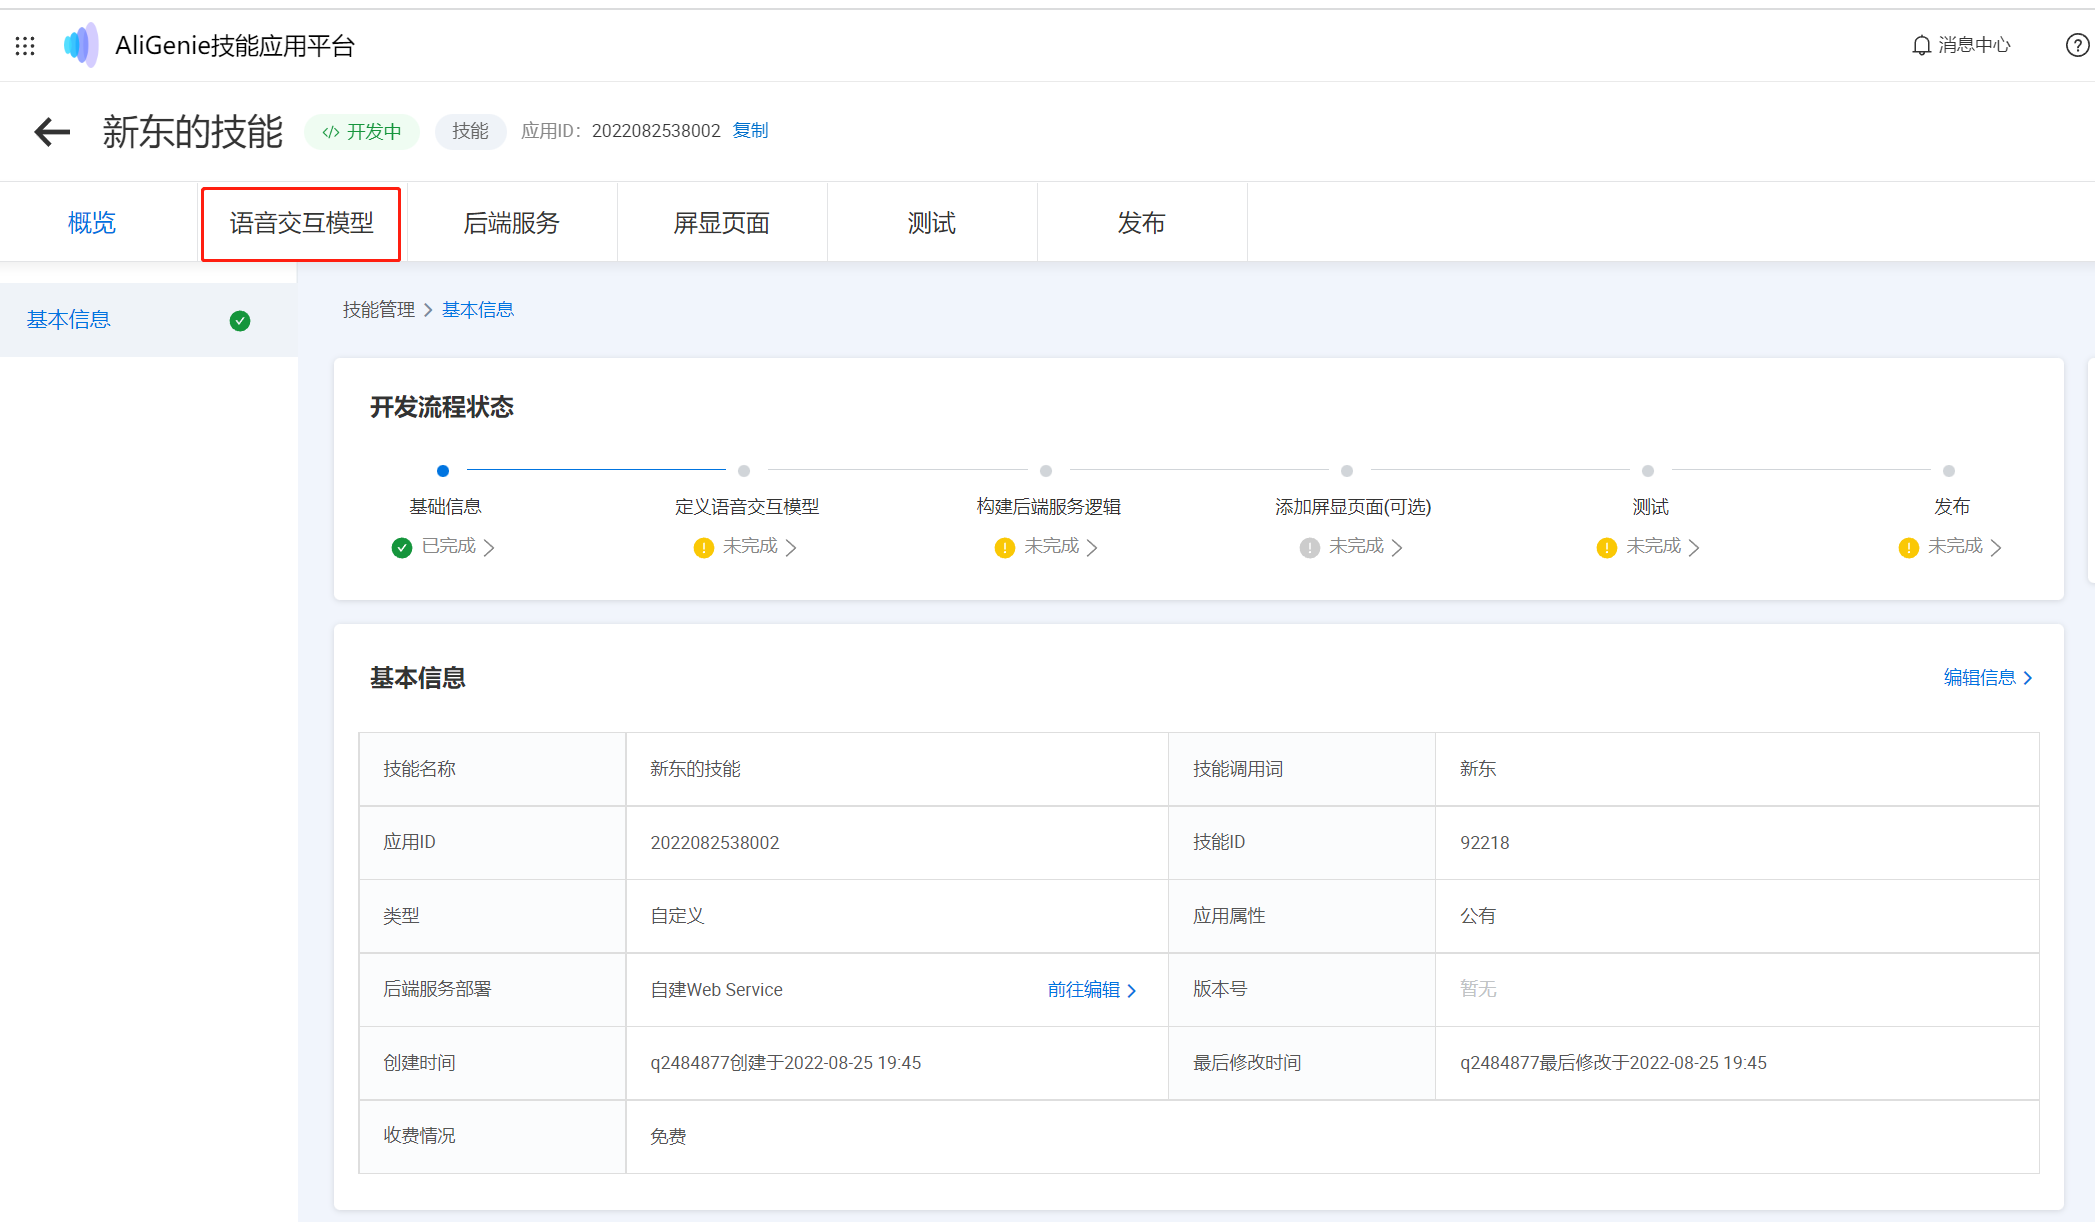Click warning icon under 构建后端服务逻辑
The height and width of the screenshot is (1222, 2095).
(1005, 547)
